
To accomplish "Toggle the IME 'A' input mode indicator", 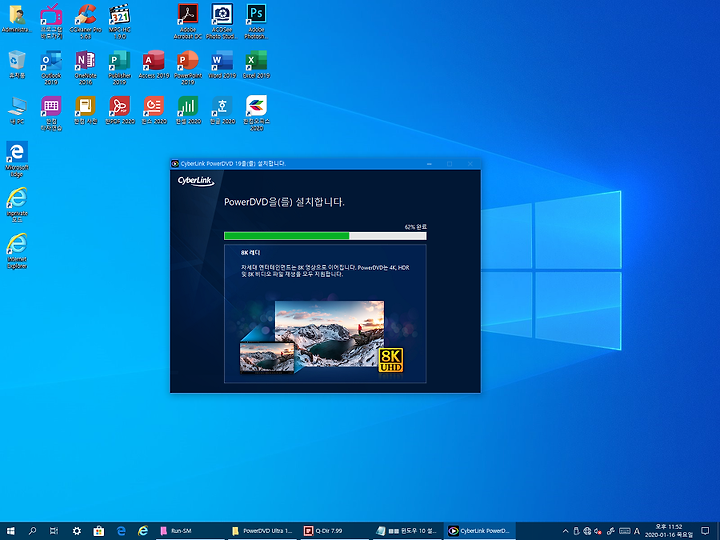I will [x=637, y=531].
